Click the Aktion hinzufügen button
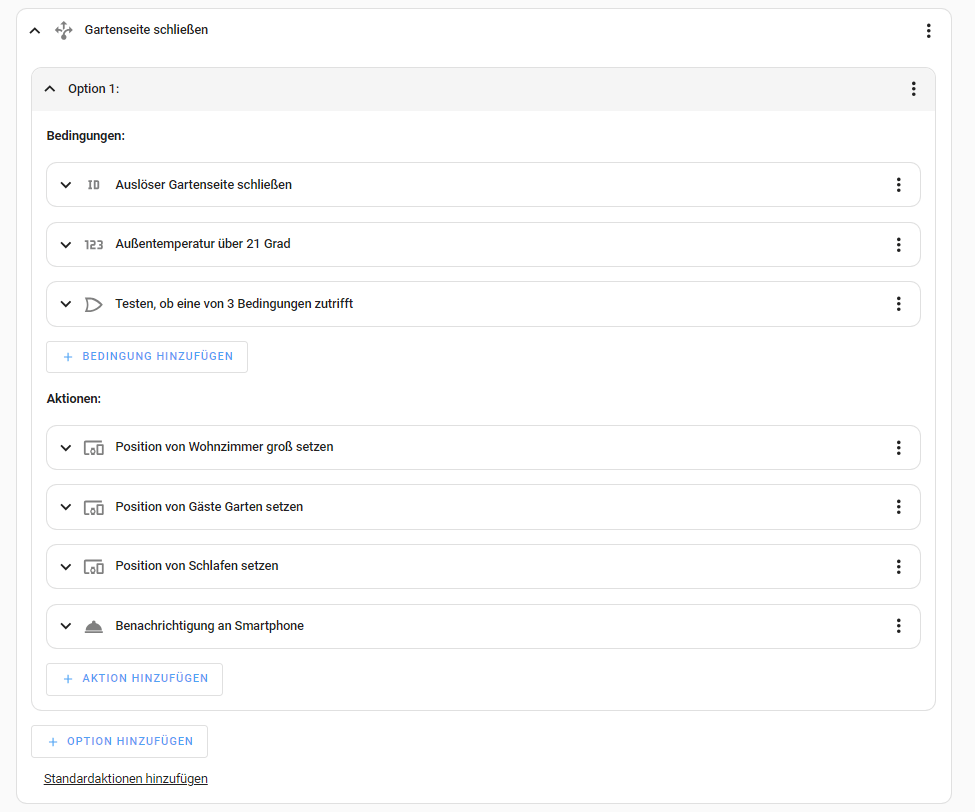The height and width of the screenshot is (812, 975). [x=134, y=679]
